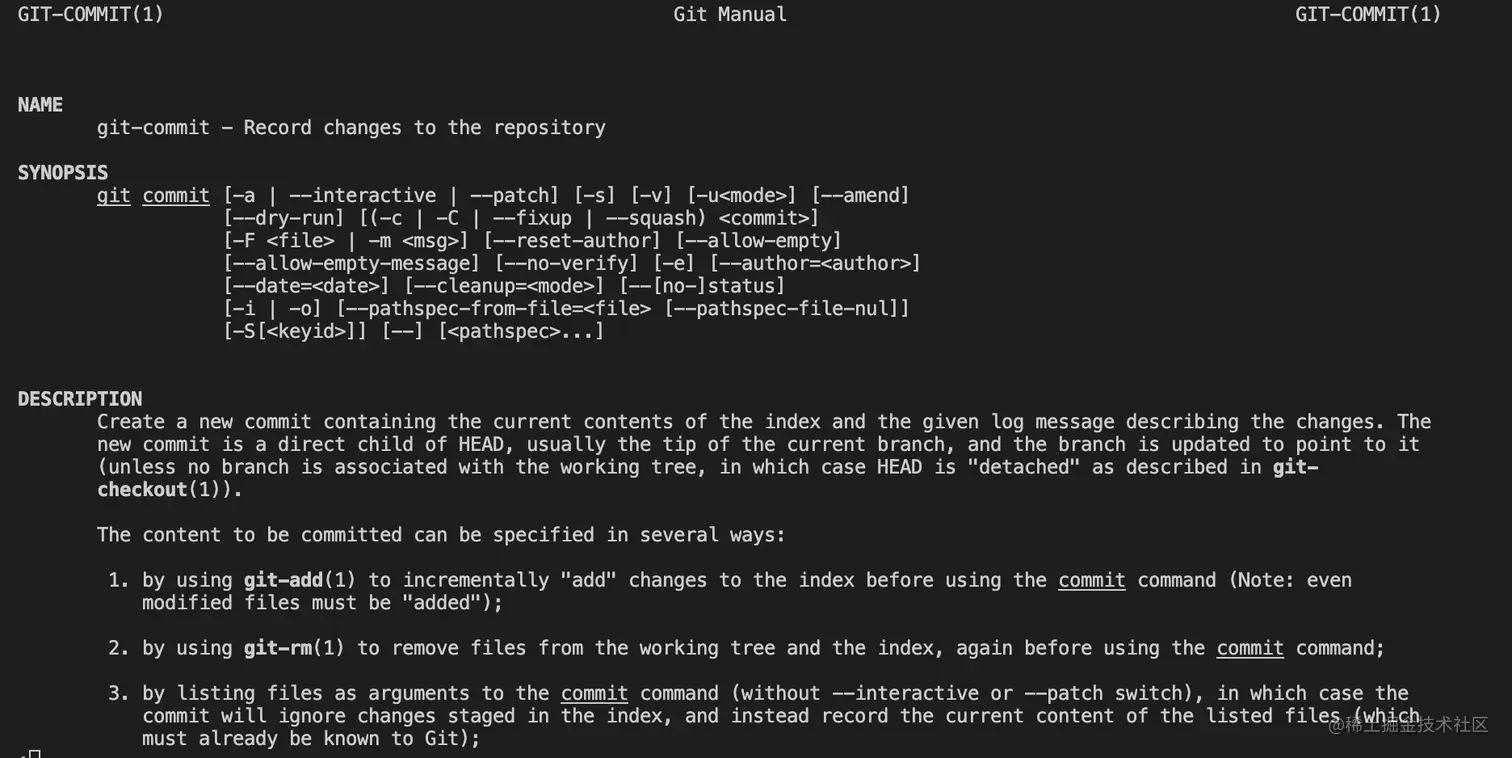Click the DESCRIPTION section heading

pyautogui.click(x=80, y=399)
